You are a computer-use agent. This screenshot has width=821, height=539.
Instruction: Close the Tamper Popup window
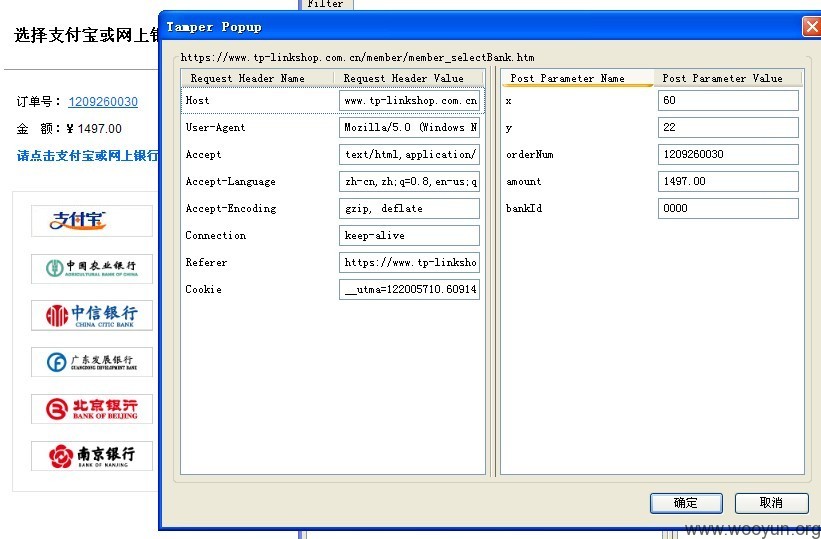[812, 27]
